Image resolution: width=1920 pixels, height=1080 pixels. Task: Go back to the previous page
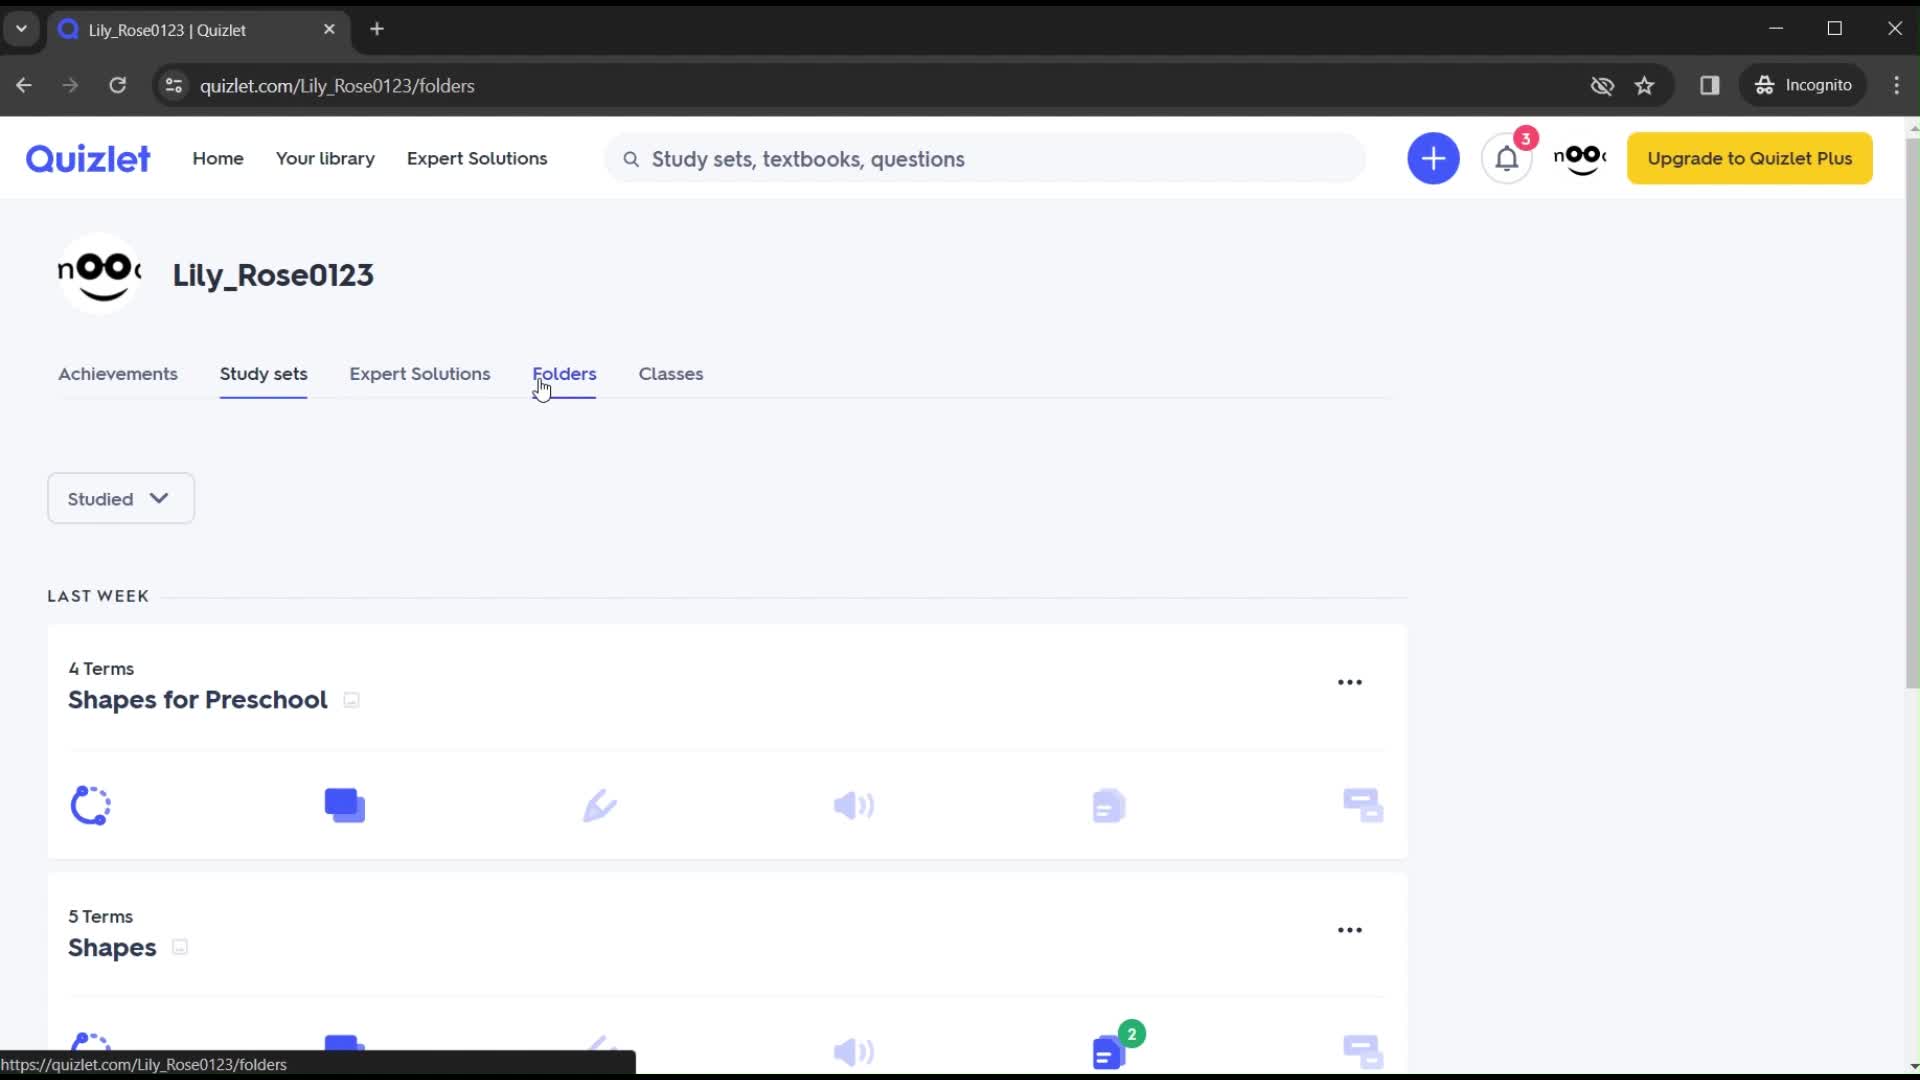(24, 86)
